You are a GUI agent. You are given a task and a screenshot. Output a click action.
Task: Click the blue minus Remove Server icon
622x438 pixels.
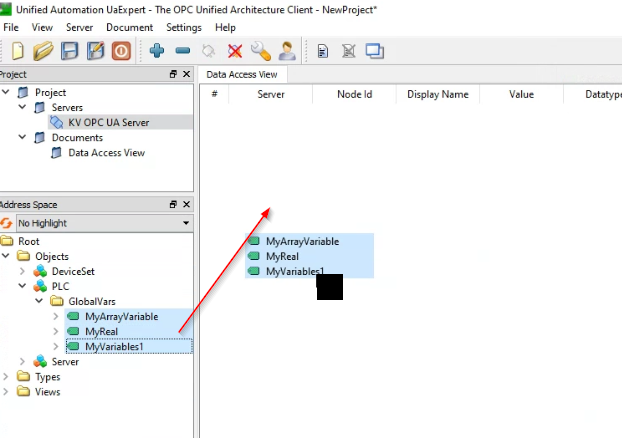[x=183, y=50]
